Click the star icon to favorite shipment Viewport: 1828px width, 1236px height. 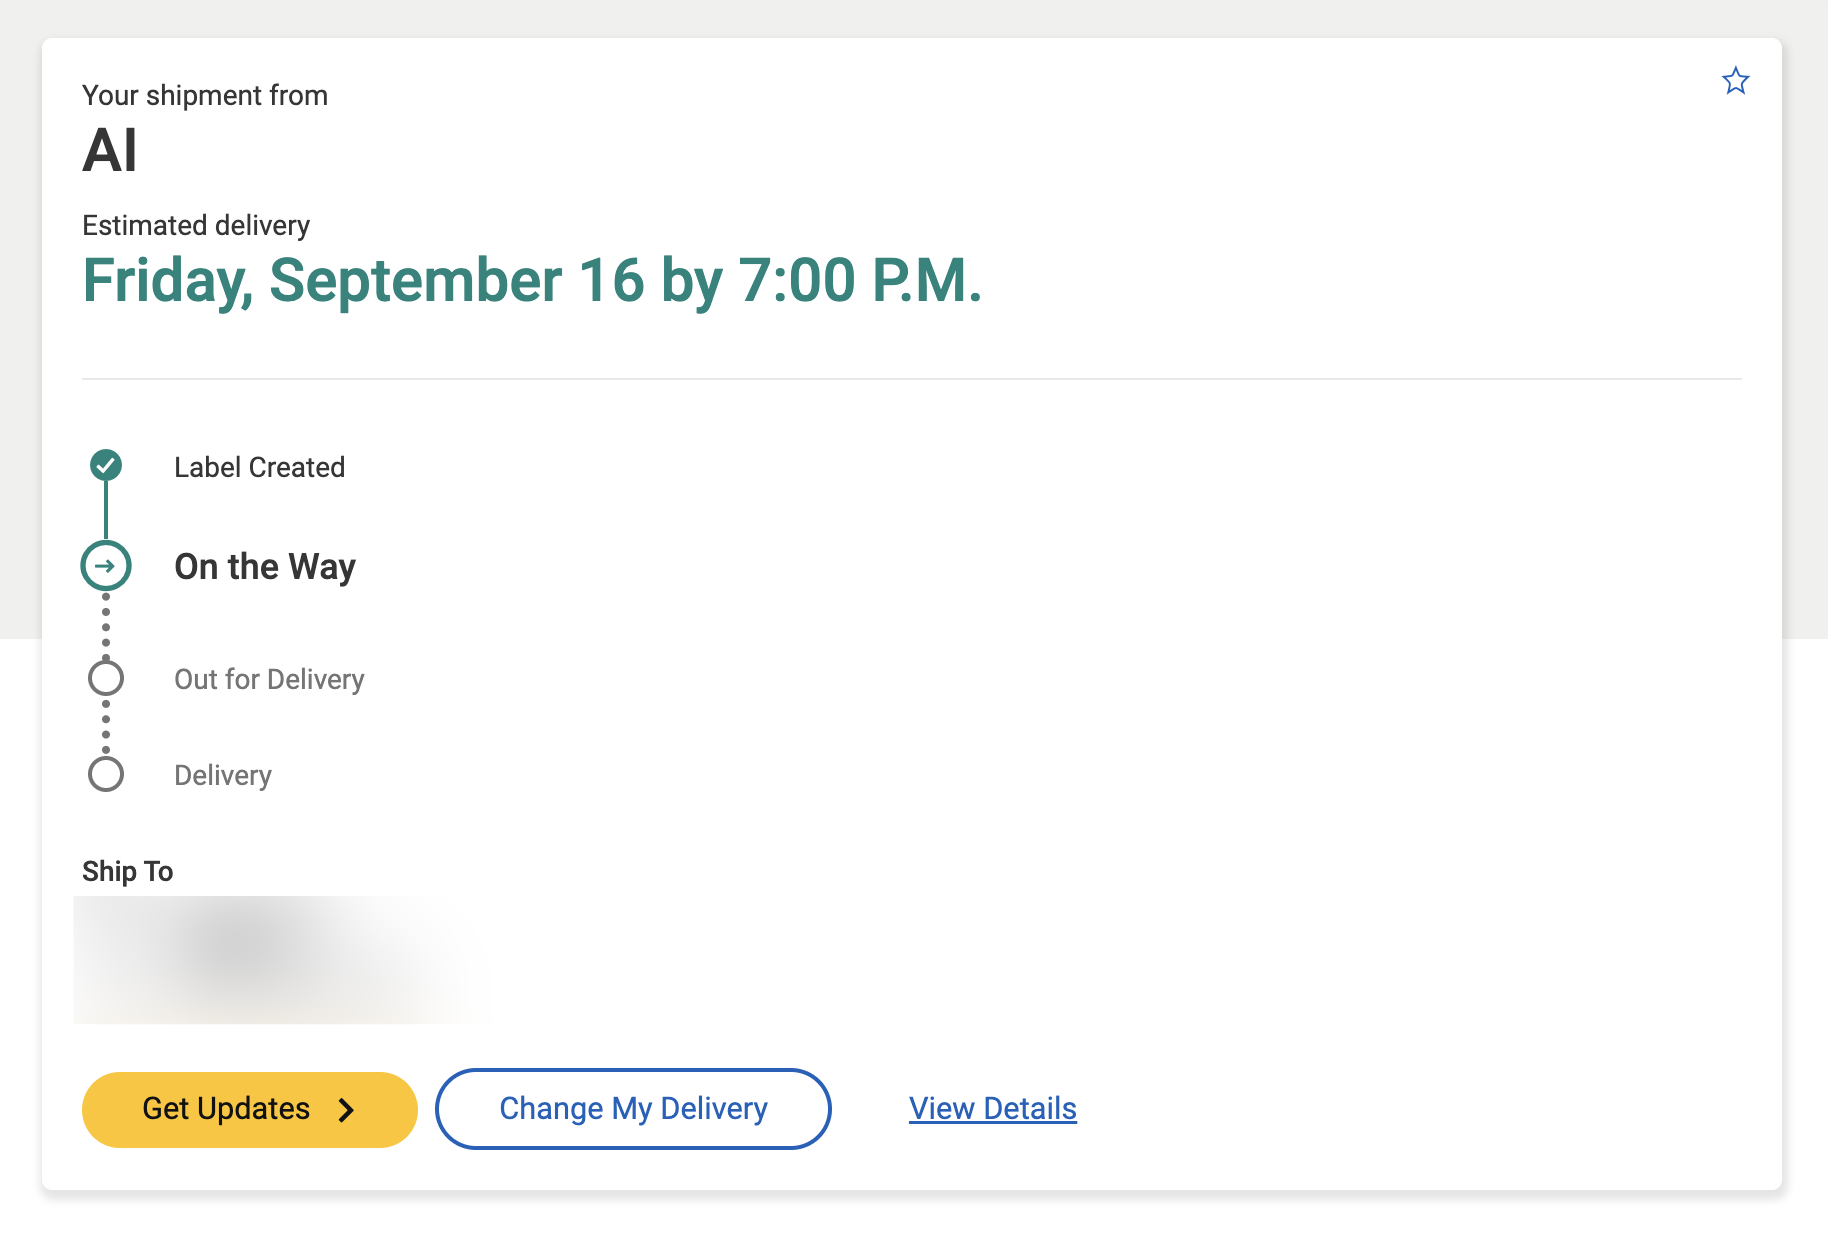click(1735, 81)
